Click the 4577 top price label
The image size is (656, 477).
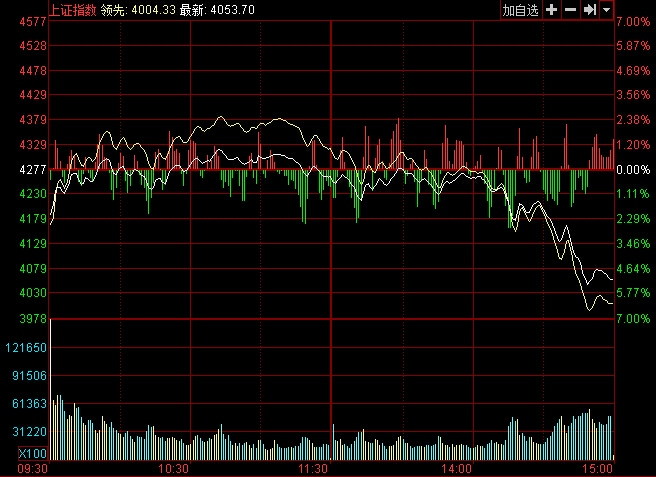(x=33, y=21)
